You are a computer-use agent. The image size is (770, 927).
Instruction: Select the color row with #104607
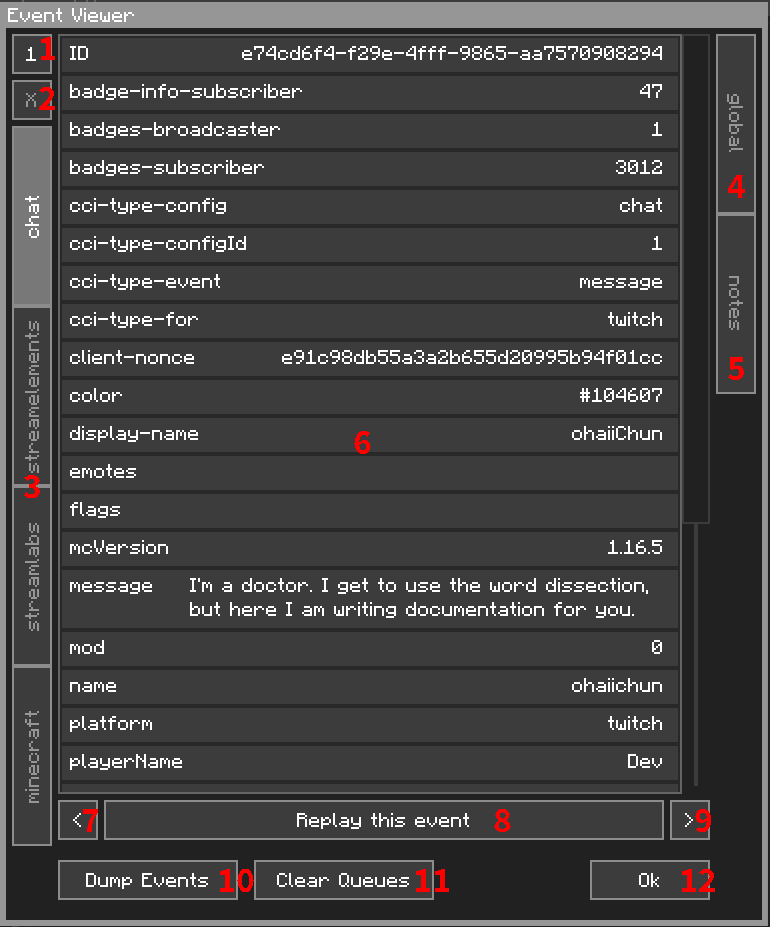pyautogui.click(x=370, y=396)
